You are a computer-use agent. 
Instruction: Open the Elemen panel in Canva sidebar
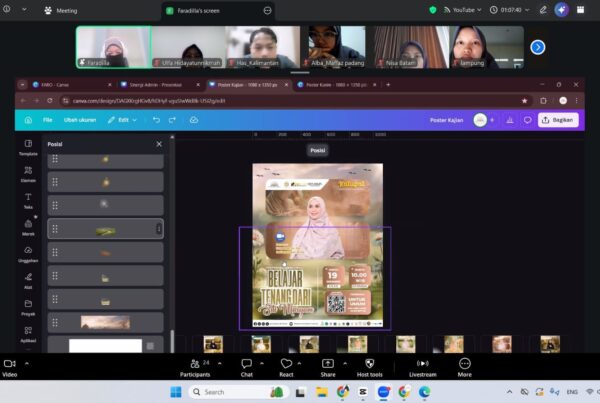point(28,172)
